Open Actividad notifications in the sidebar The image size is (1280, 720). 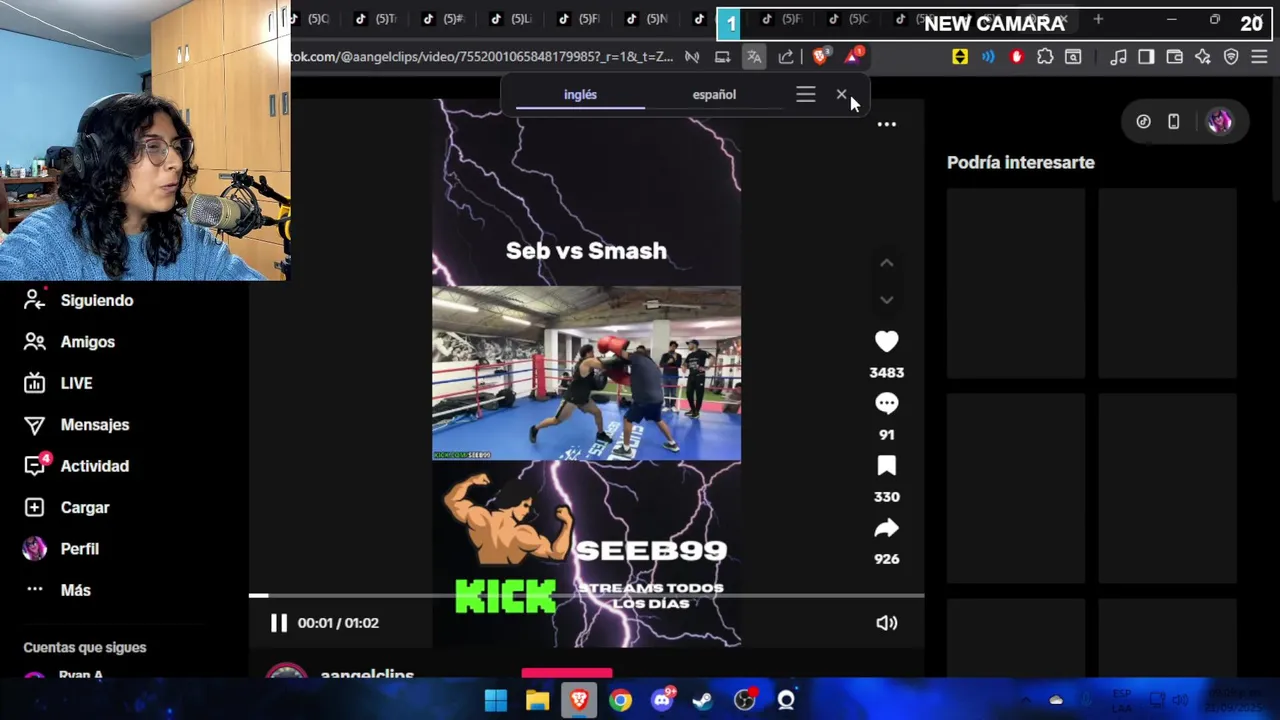(95, 466)
